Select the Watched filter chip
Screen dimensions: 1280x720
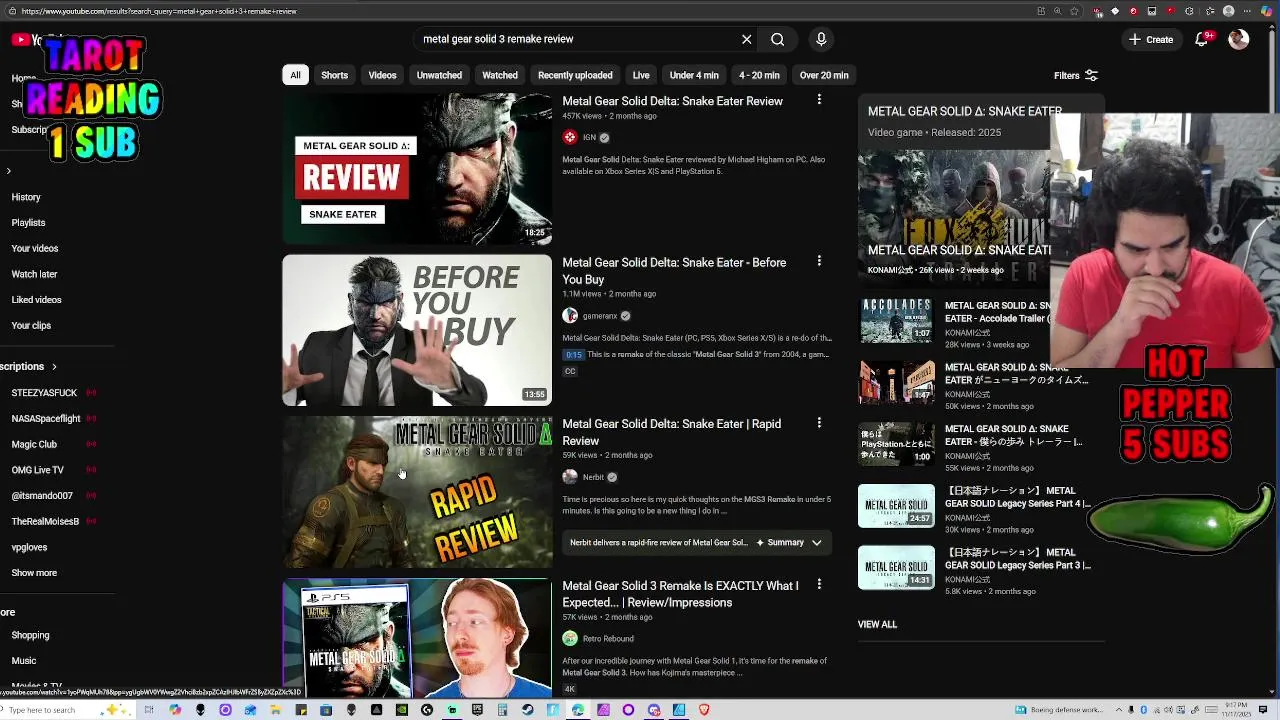click(x=500, y=75)
